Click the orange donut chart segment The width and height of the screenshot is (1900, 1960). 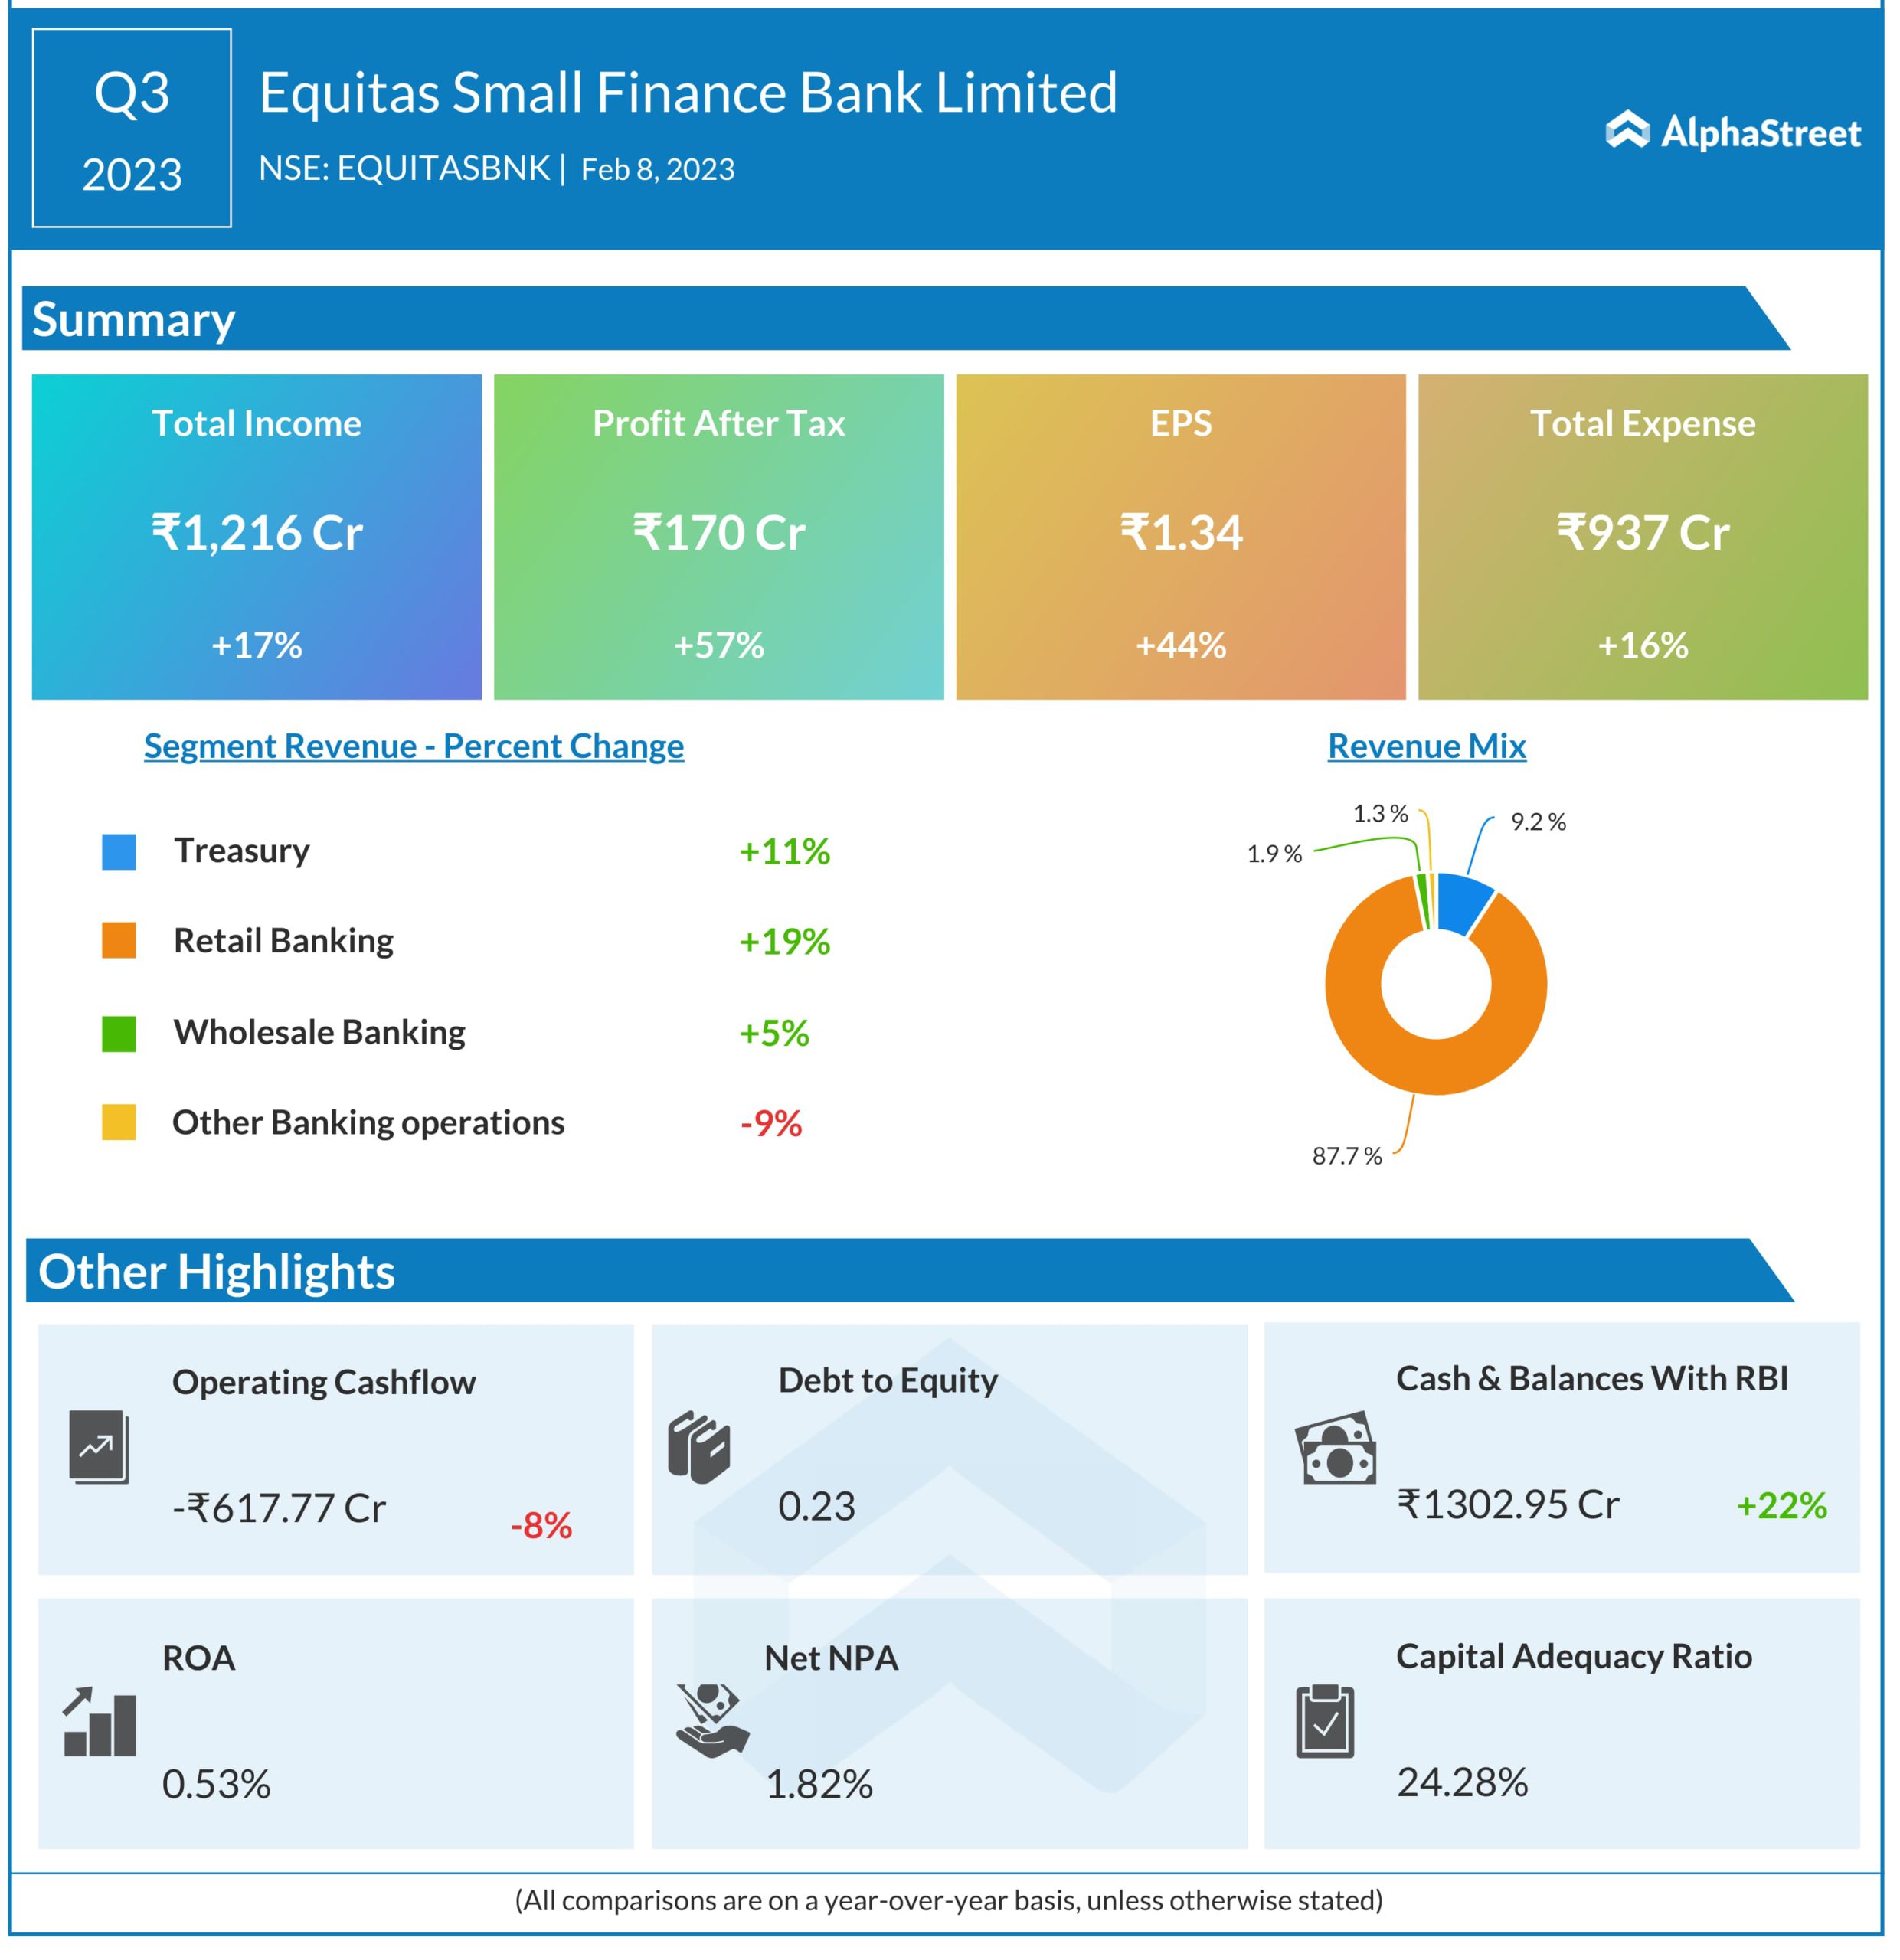coord(1436,1068)
